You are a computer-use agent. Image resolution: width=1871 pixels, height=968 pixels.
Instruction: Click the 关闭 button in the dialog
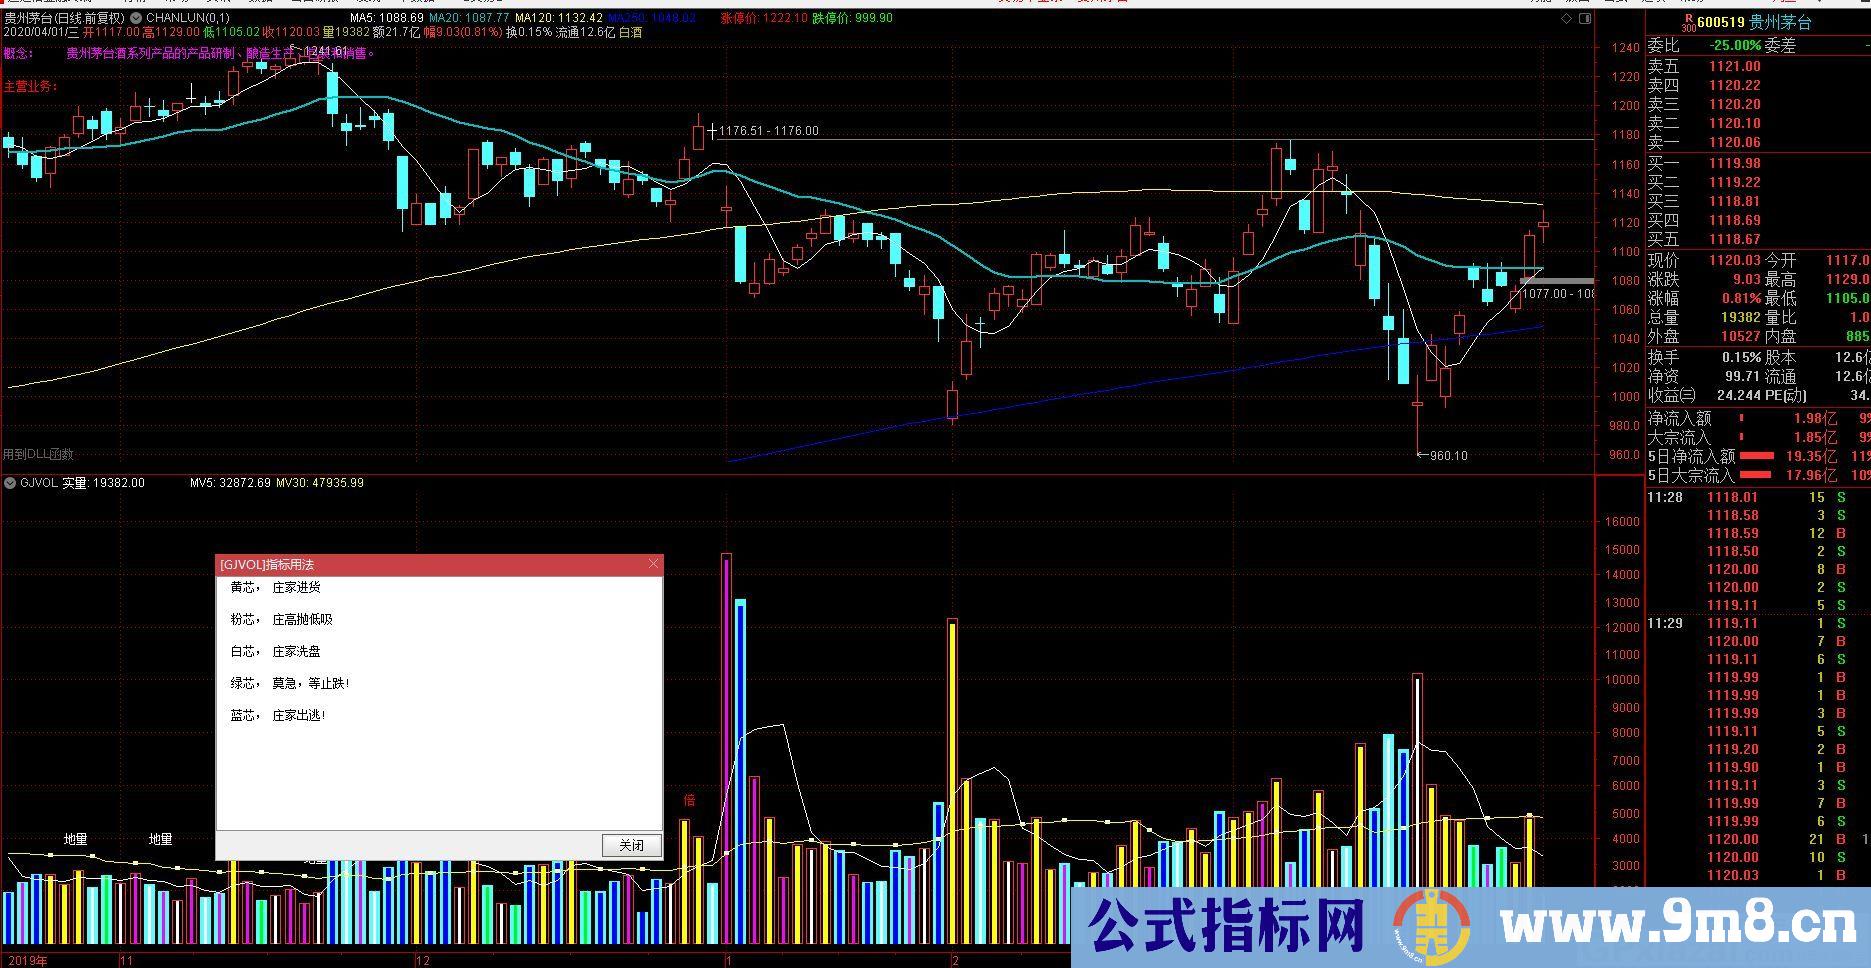click(x=631, y=845)
